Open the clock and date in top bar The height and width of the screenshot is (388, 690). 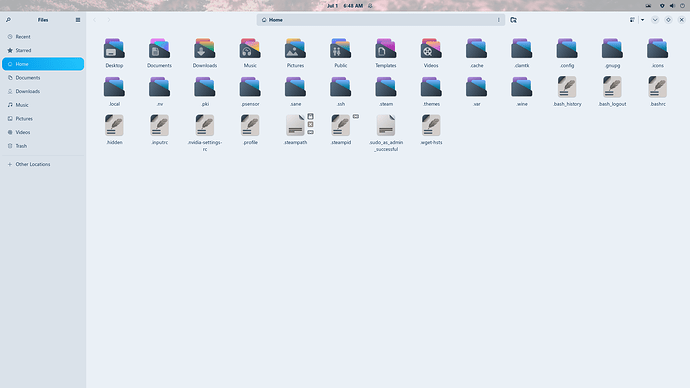click(345, 6)
